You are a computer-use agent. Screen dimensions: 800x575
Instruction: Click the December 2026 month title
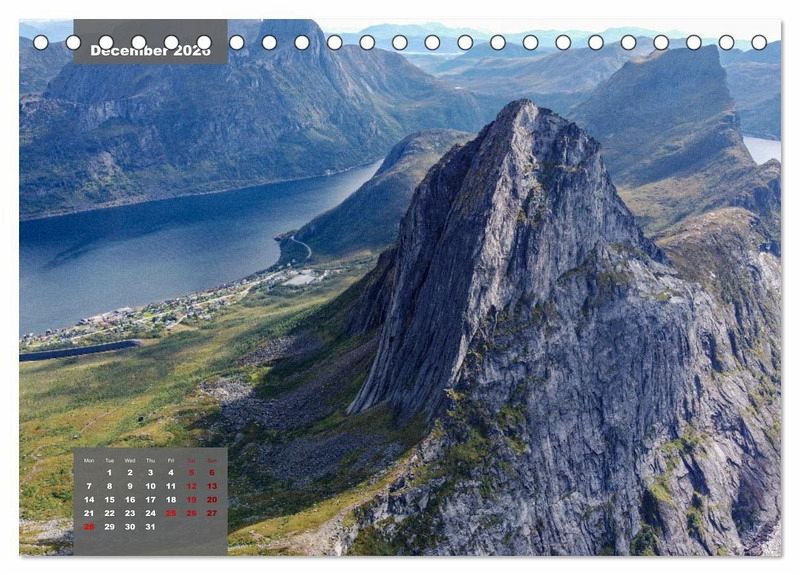click(150, 51)
